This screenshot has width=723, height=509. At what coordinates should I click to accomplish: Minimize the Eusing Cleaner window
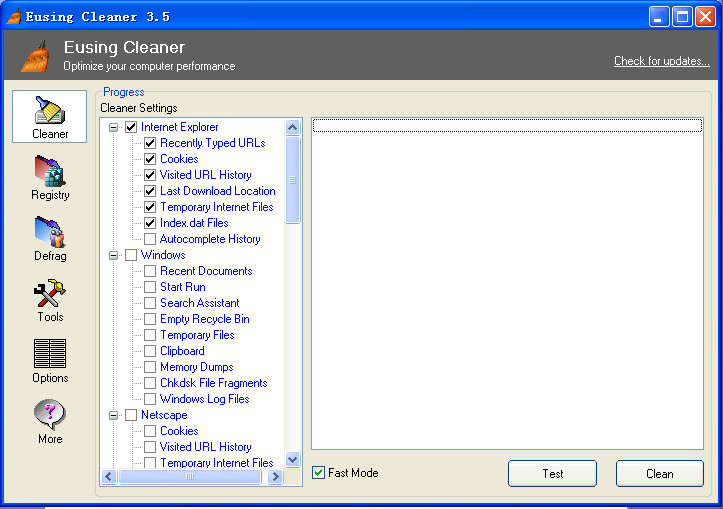(x=659, y=17)
